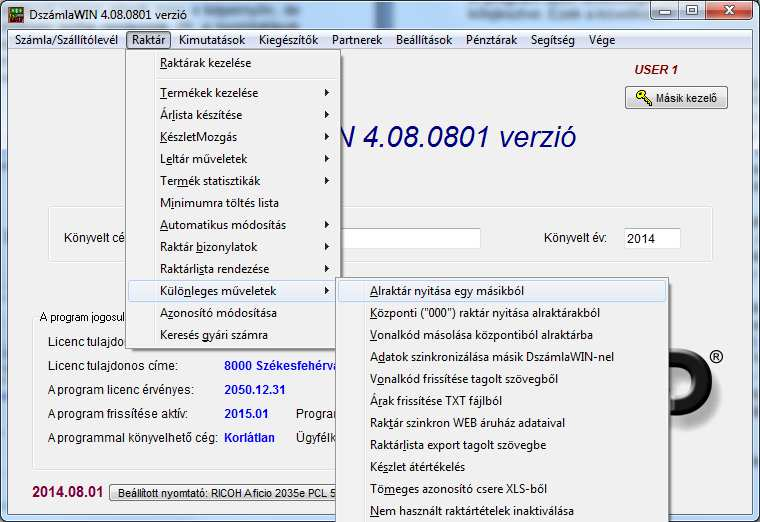Open the Partnerek menu
Screen dimensions: 760x522
(357, 40)
